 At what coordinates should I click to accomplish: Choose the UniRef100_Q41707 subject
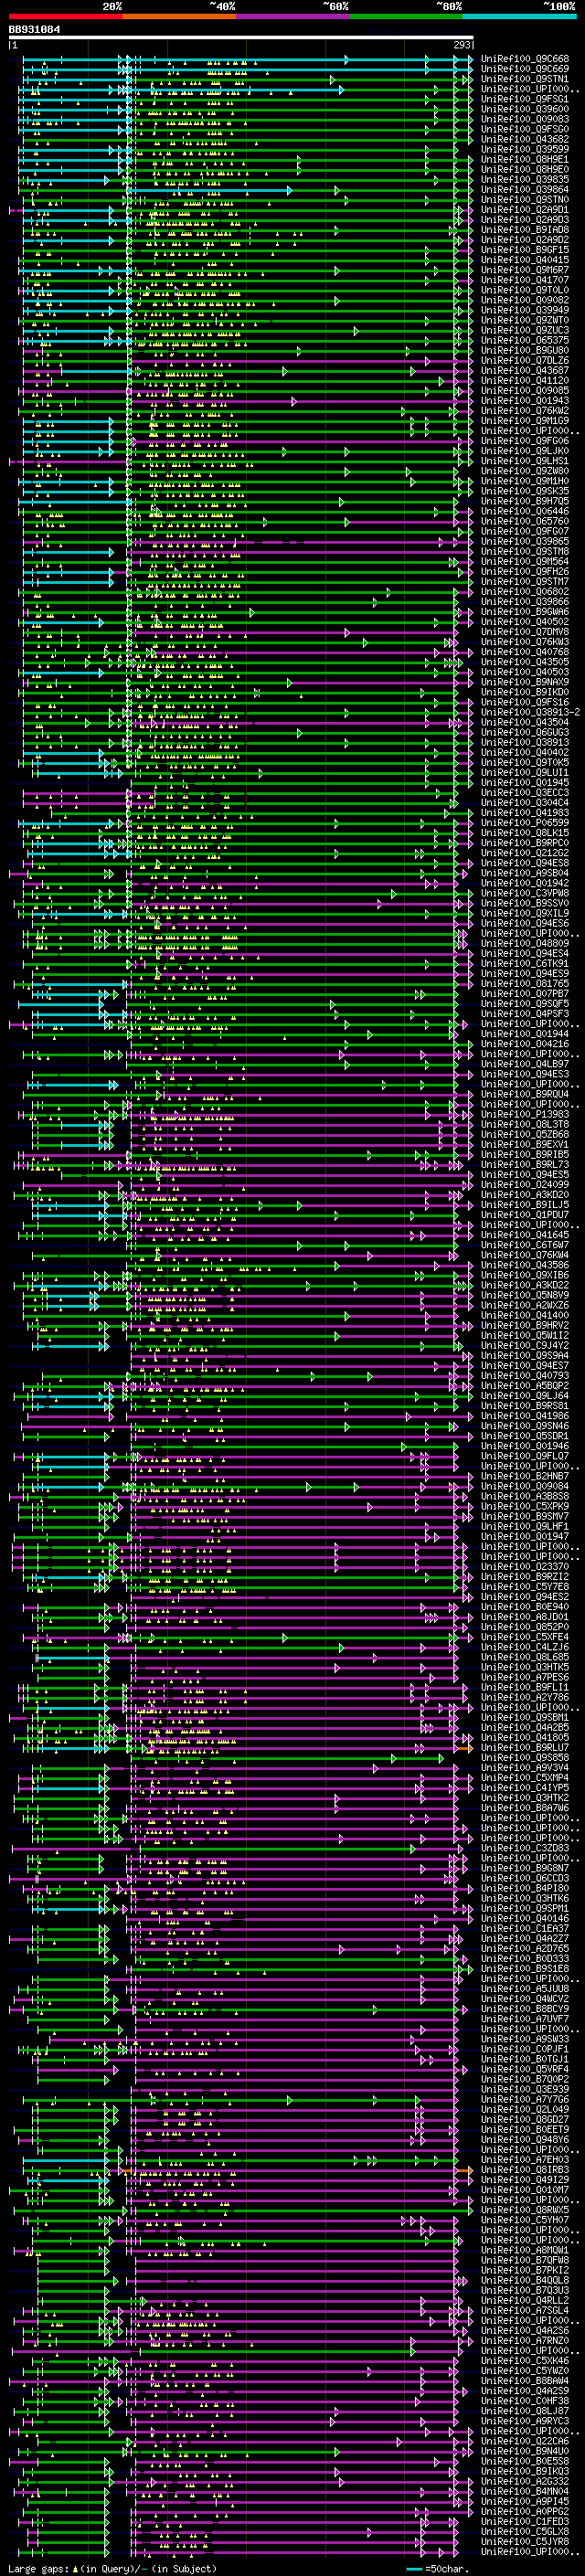(x=525, y=280)
